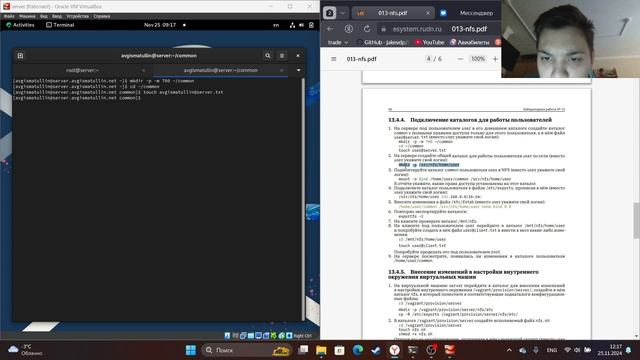Viewport: 640px width, 360px height.
Task: Switch to the root@server terminal tab
Action: 82,70
